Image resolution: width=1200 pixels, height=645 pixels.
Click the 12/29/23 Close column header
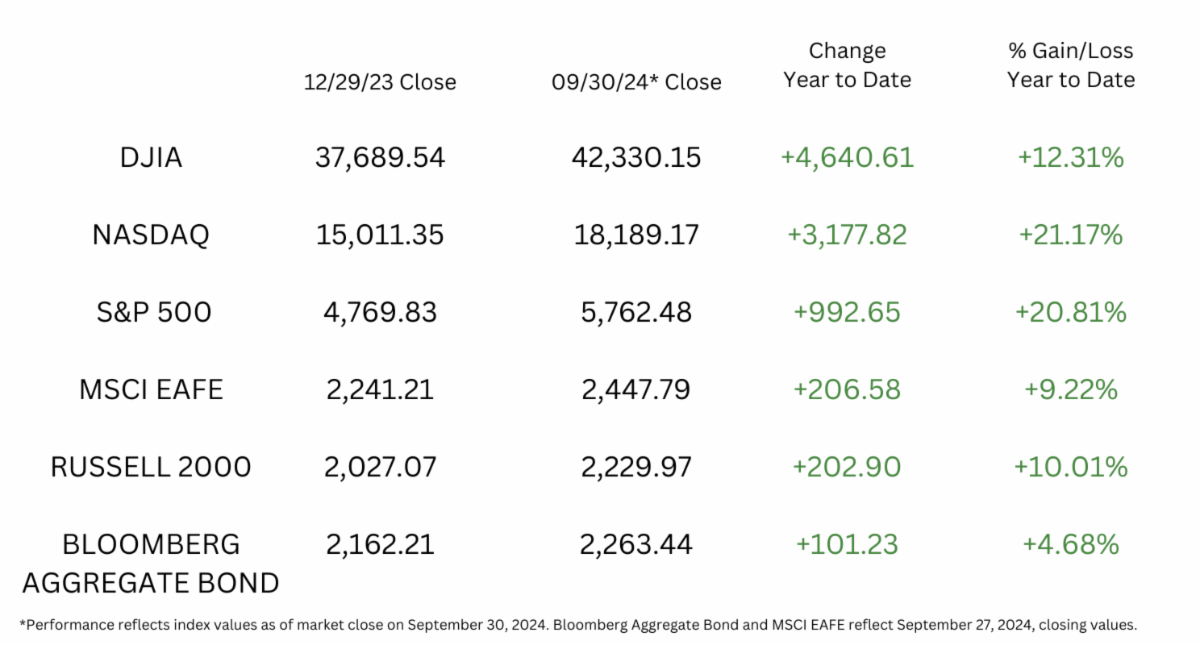coord(380,82)
